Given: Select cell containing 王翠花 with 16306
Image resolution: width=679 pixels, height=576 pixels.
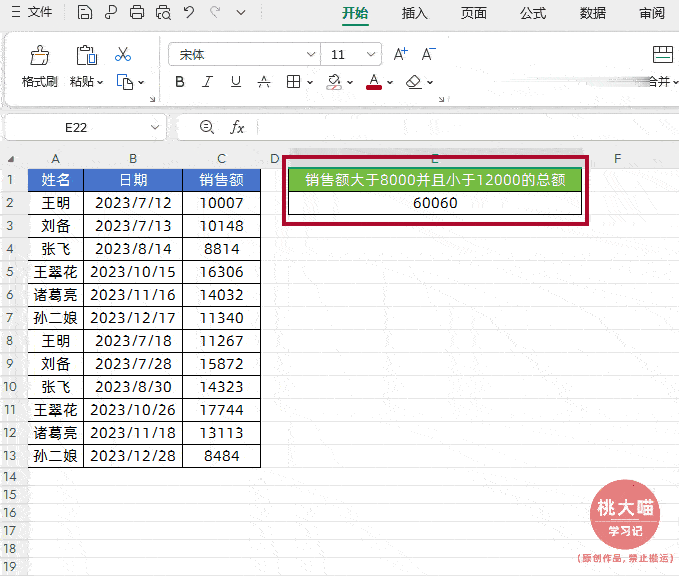Looking at the screenshot, I should point(55,272).
